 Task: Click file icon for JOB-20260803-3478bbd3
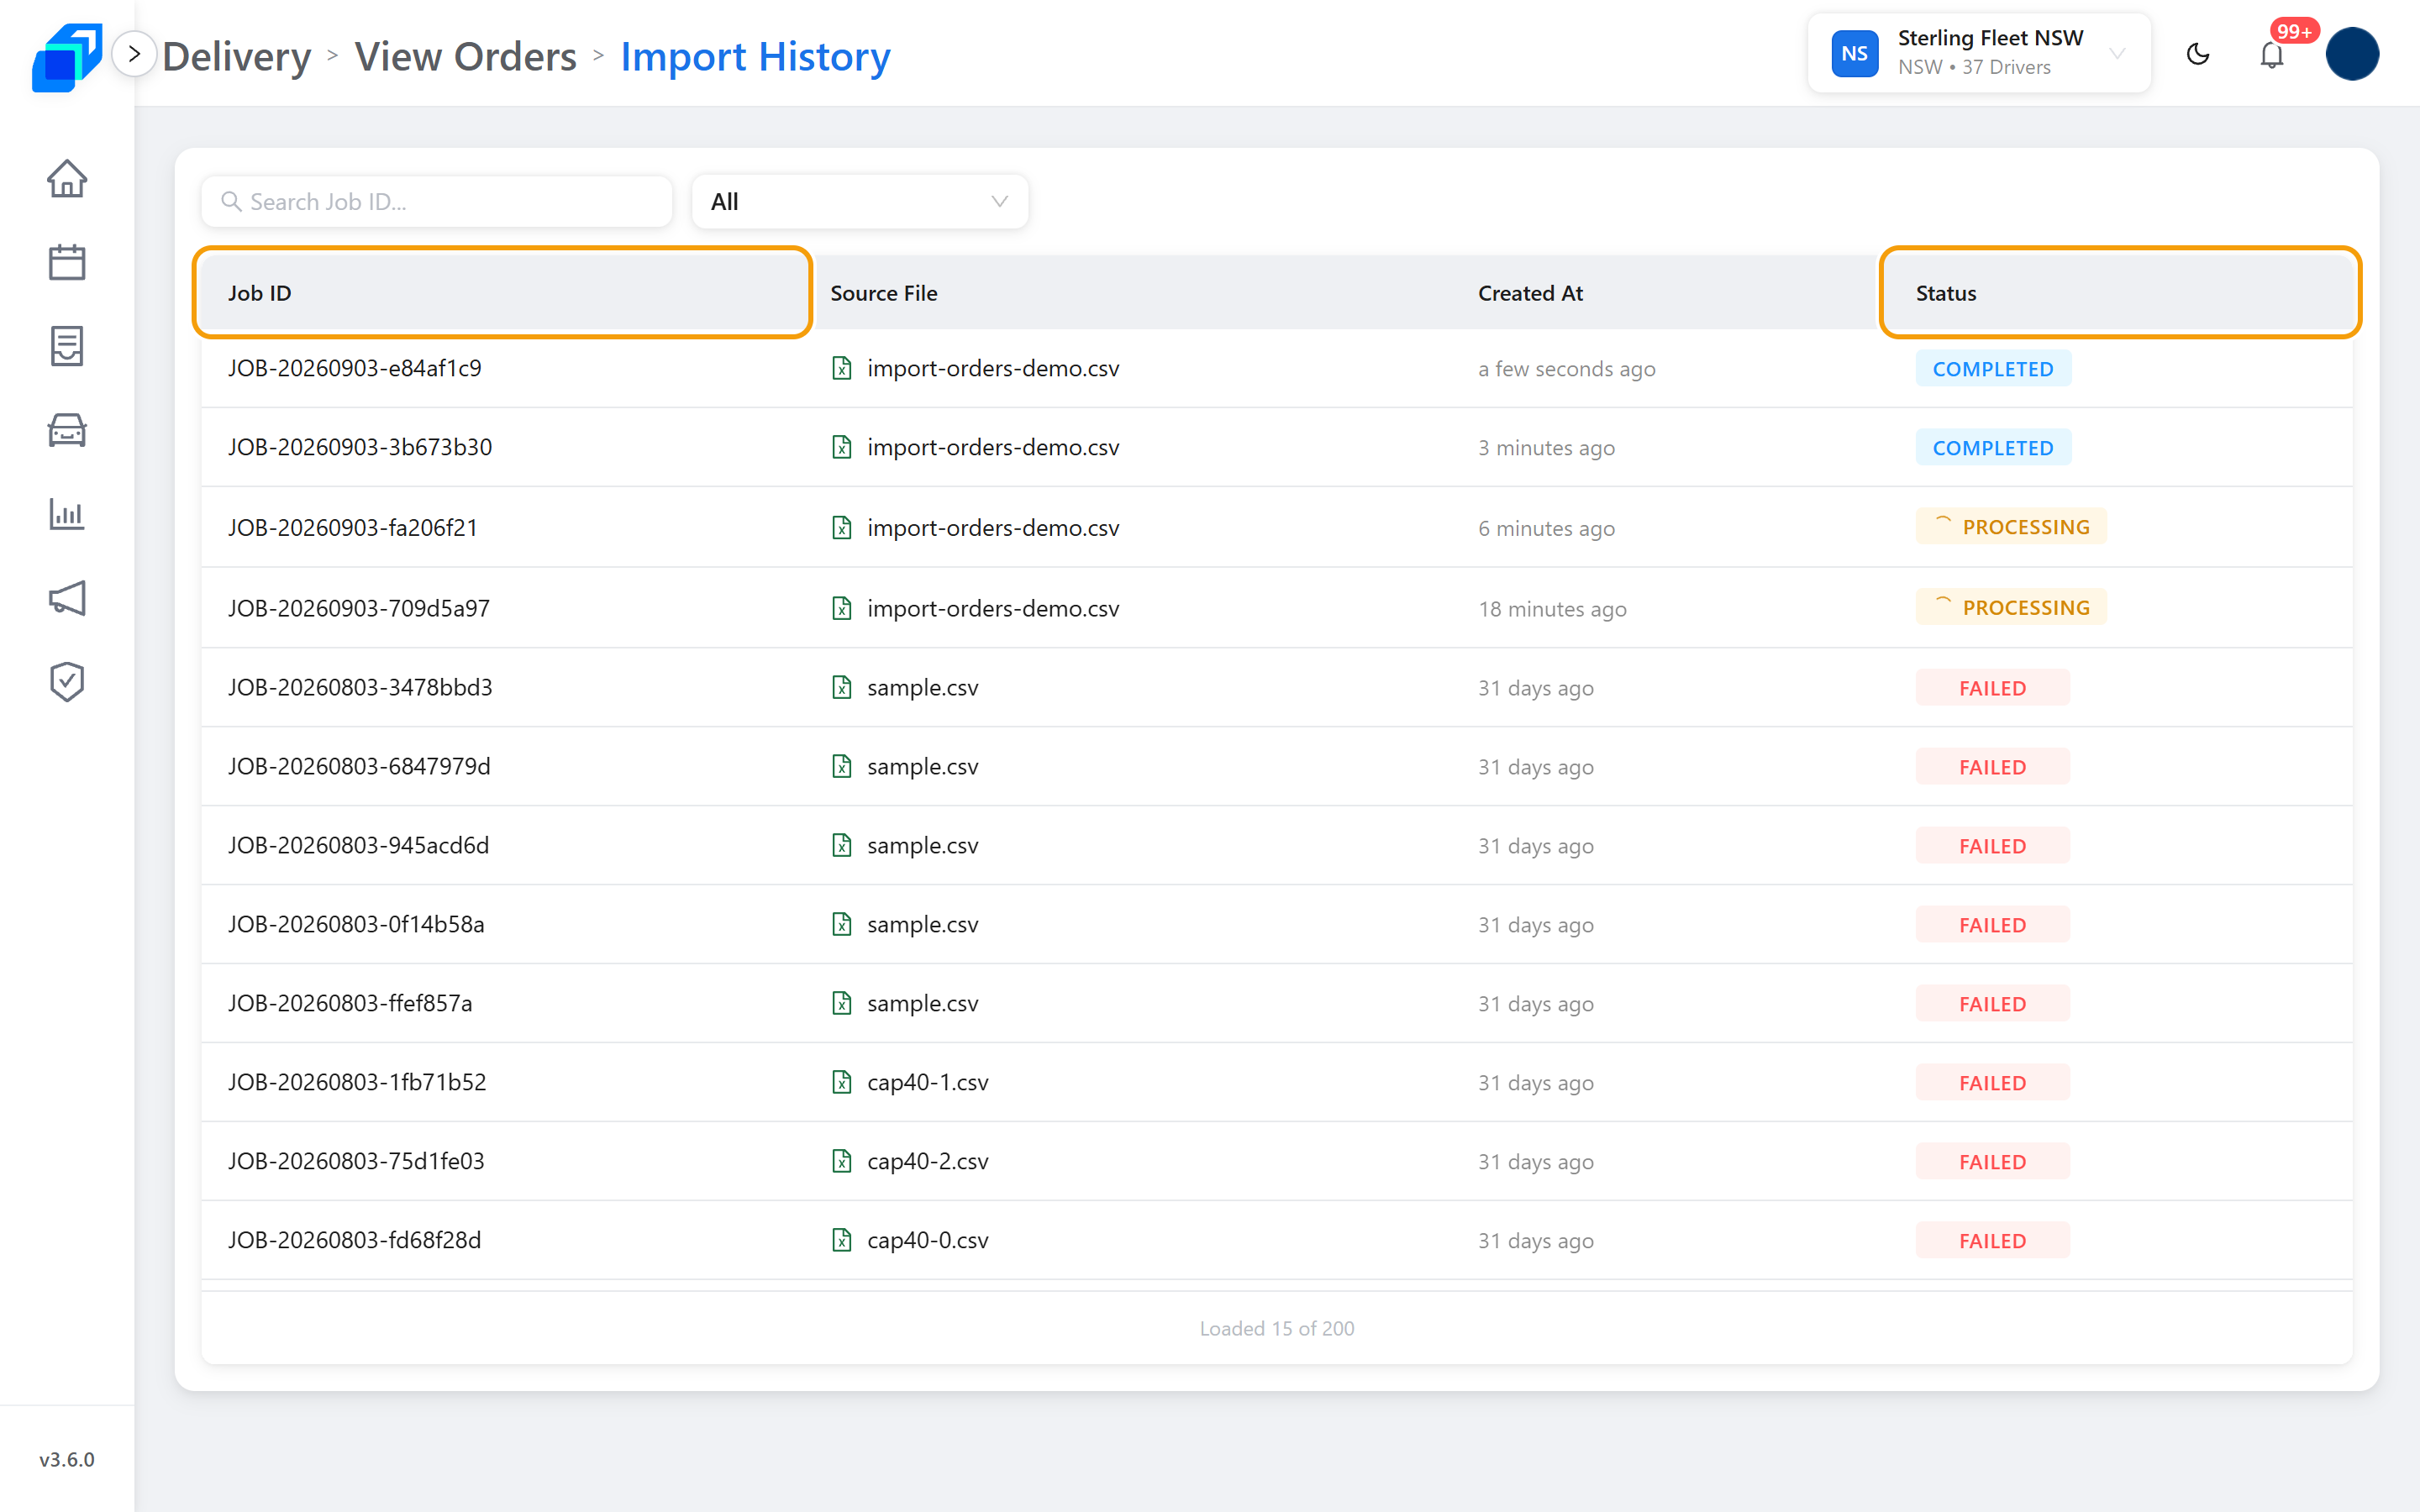[x=842, y=687]
